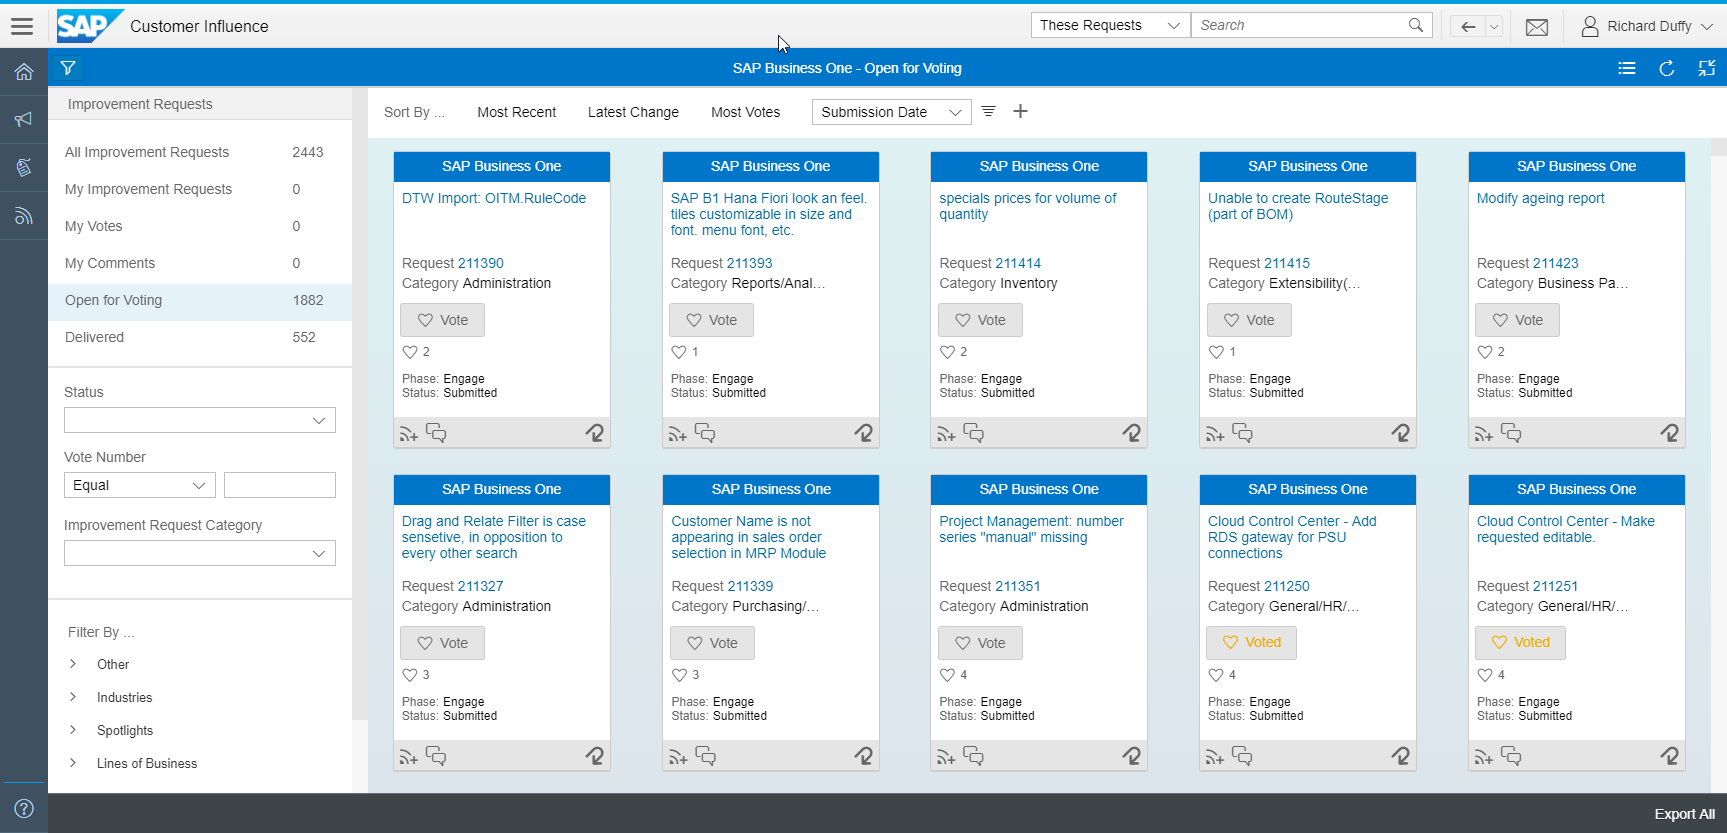This screenshot has height=833, width=1727.
Task: Expand Lines of Business filter group
Action: click(73, 763)
